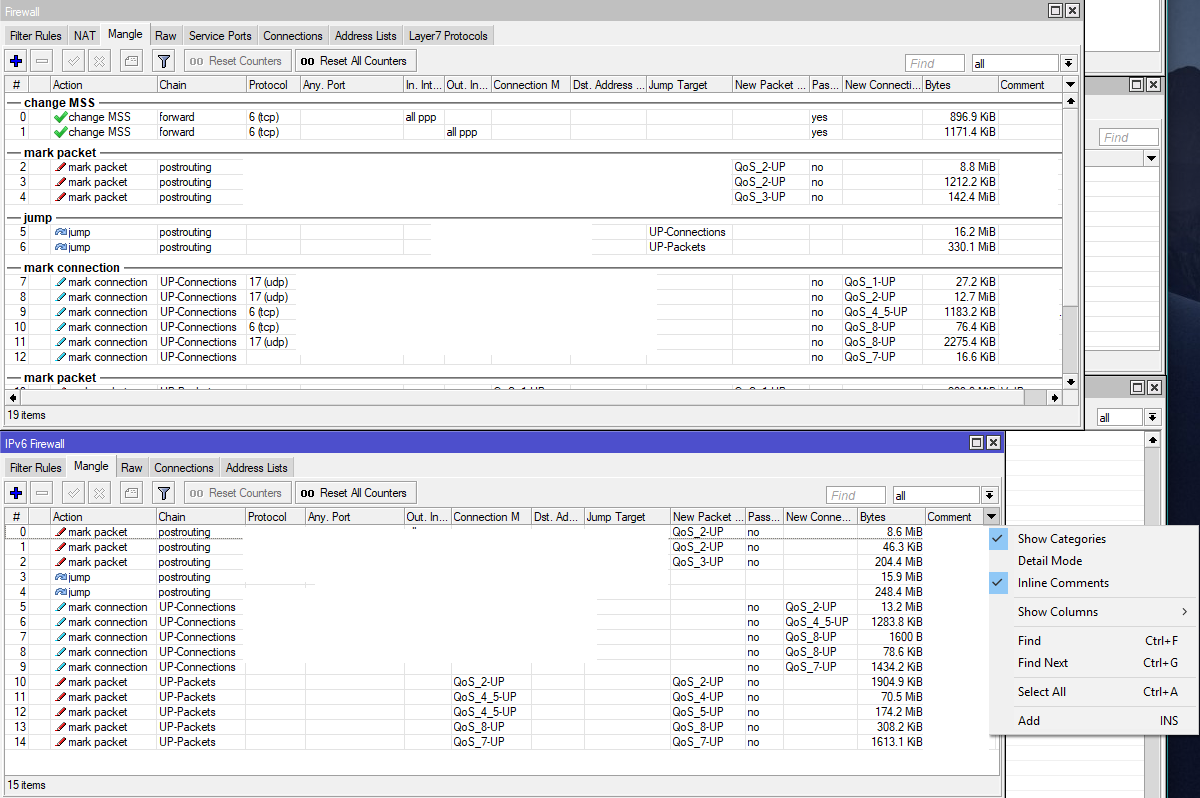The width and height of the screenshot is (1200, 798).
Task: Uncheck Show Categories in context menu
Action: tap(1060, 538)
